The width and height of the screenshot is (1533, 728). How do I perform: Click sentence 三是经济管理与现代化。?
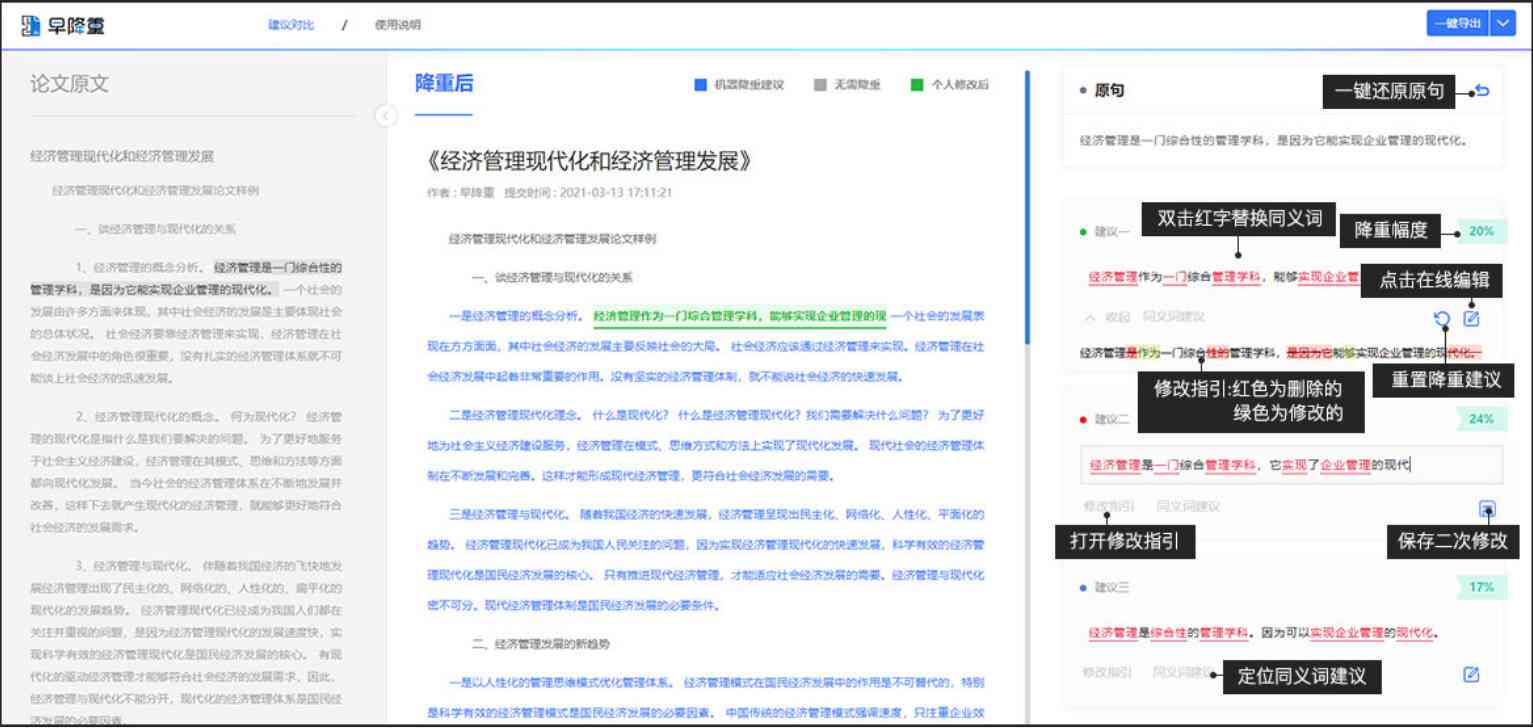click(x=509, y=514)
